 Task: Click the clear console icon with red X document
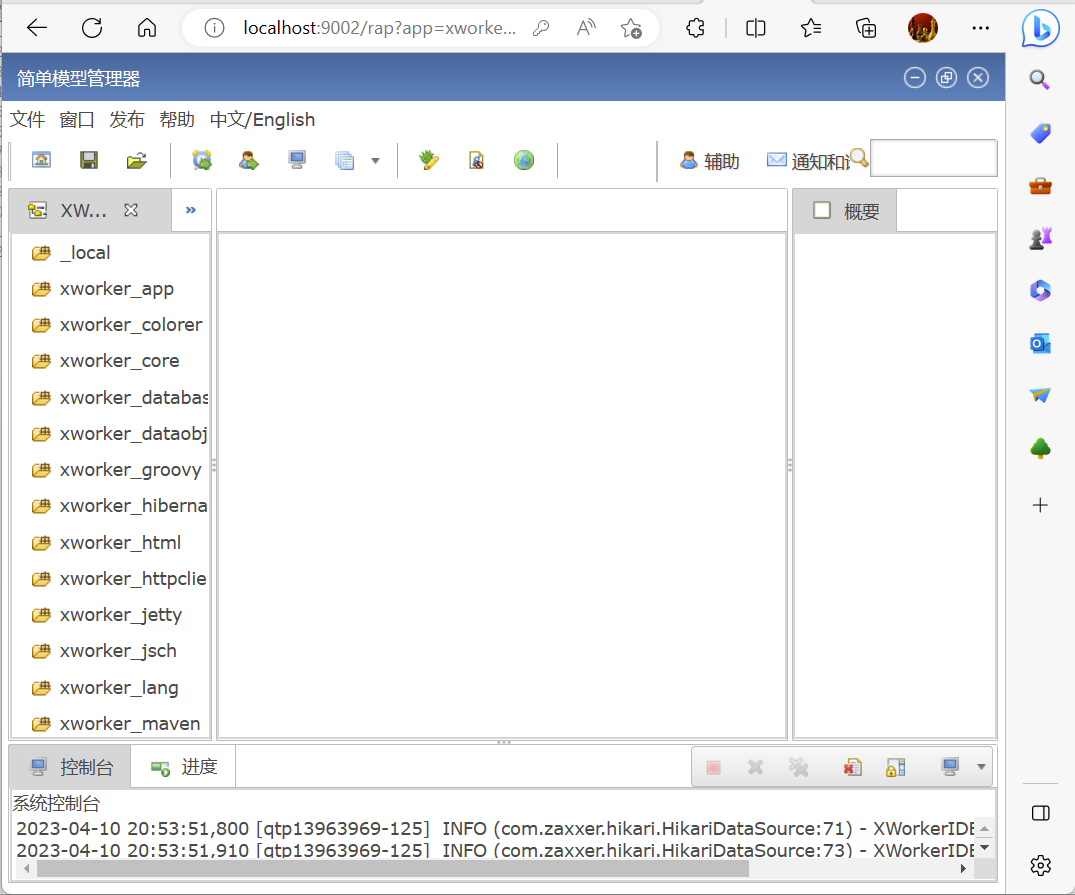pyautogui.click(x=852, y=767)
